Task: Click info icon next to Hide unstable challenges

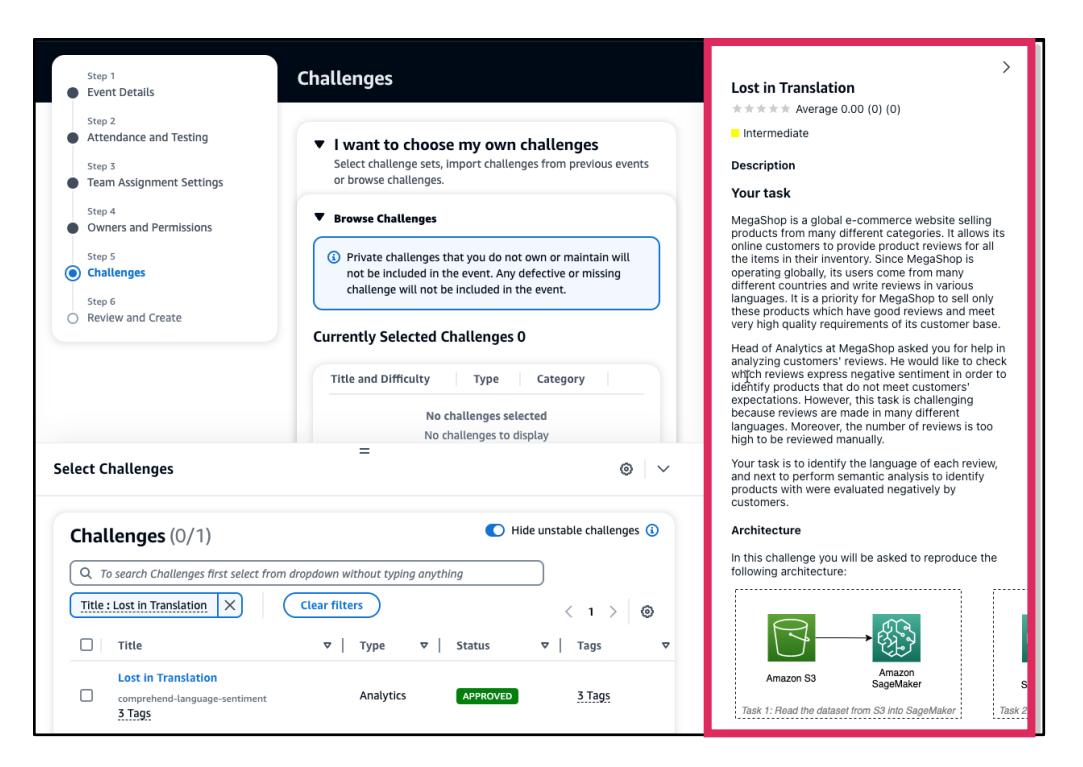Action: point(652,529)
